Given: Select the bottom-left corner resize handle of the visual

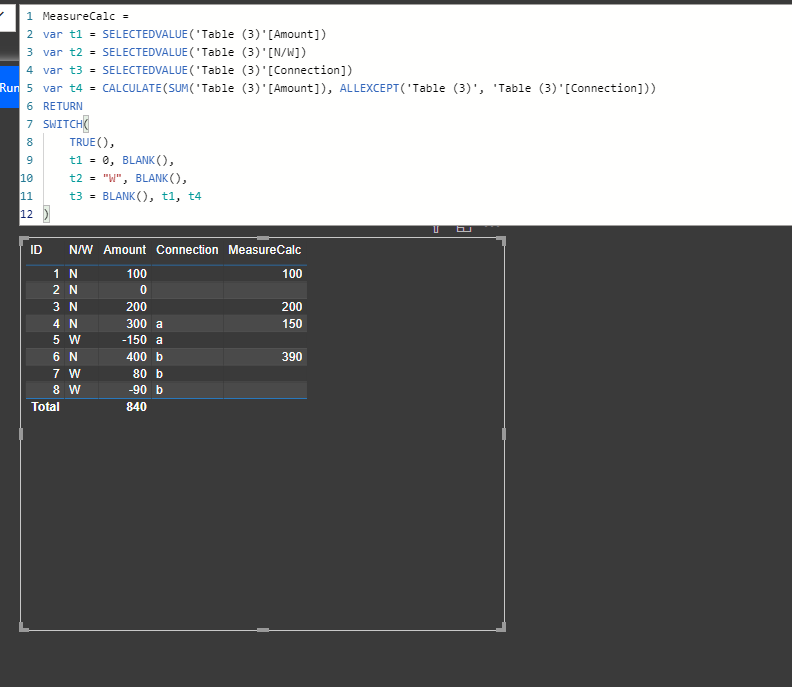Looking at the screenshot, I should (22, 628).
